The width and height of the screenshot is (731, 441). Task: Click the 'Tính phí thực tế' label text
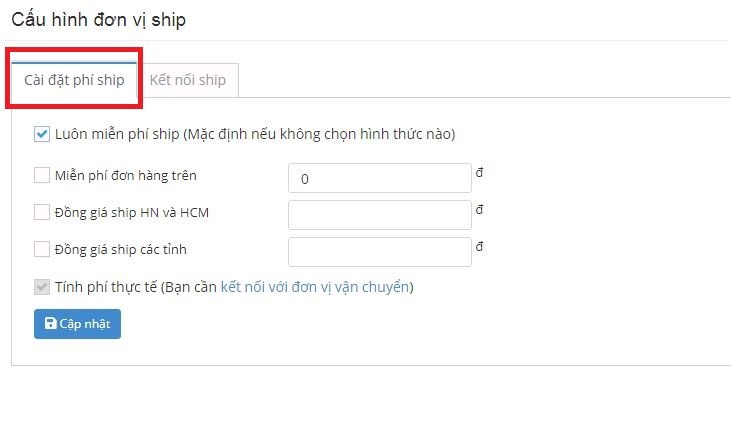point(106,287)
